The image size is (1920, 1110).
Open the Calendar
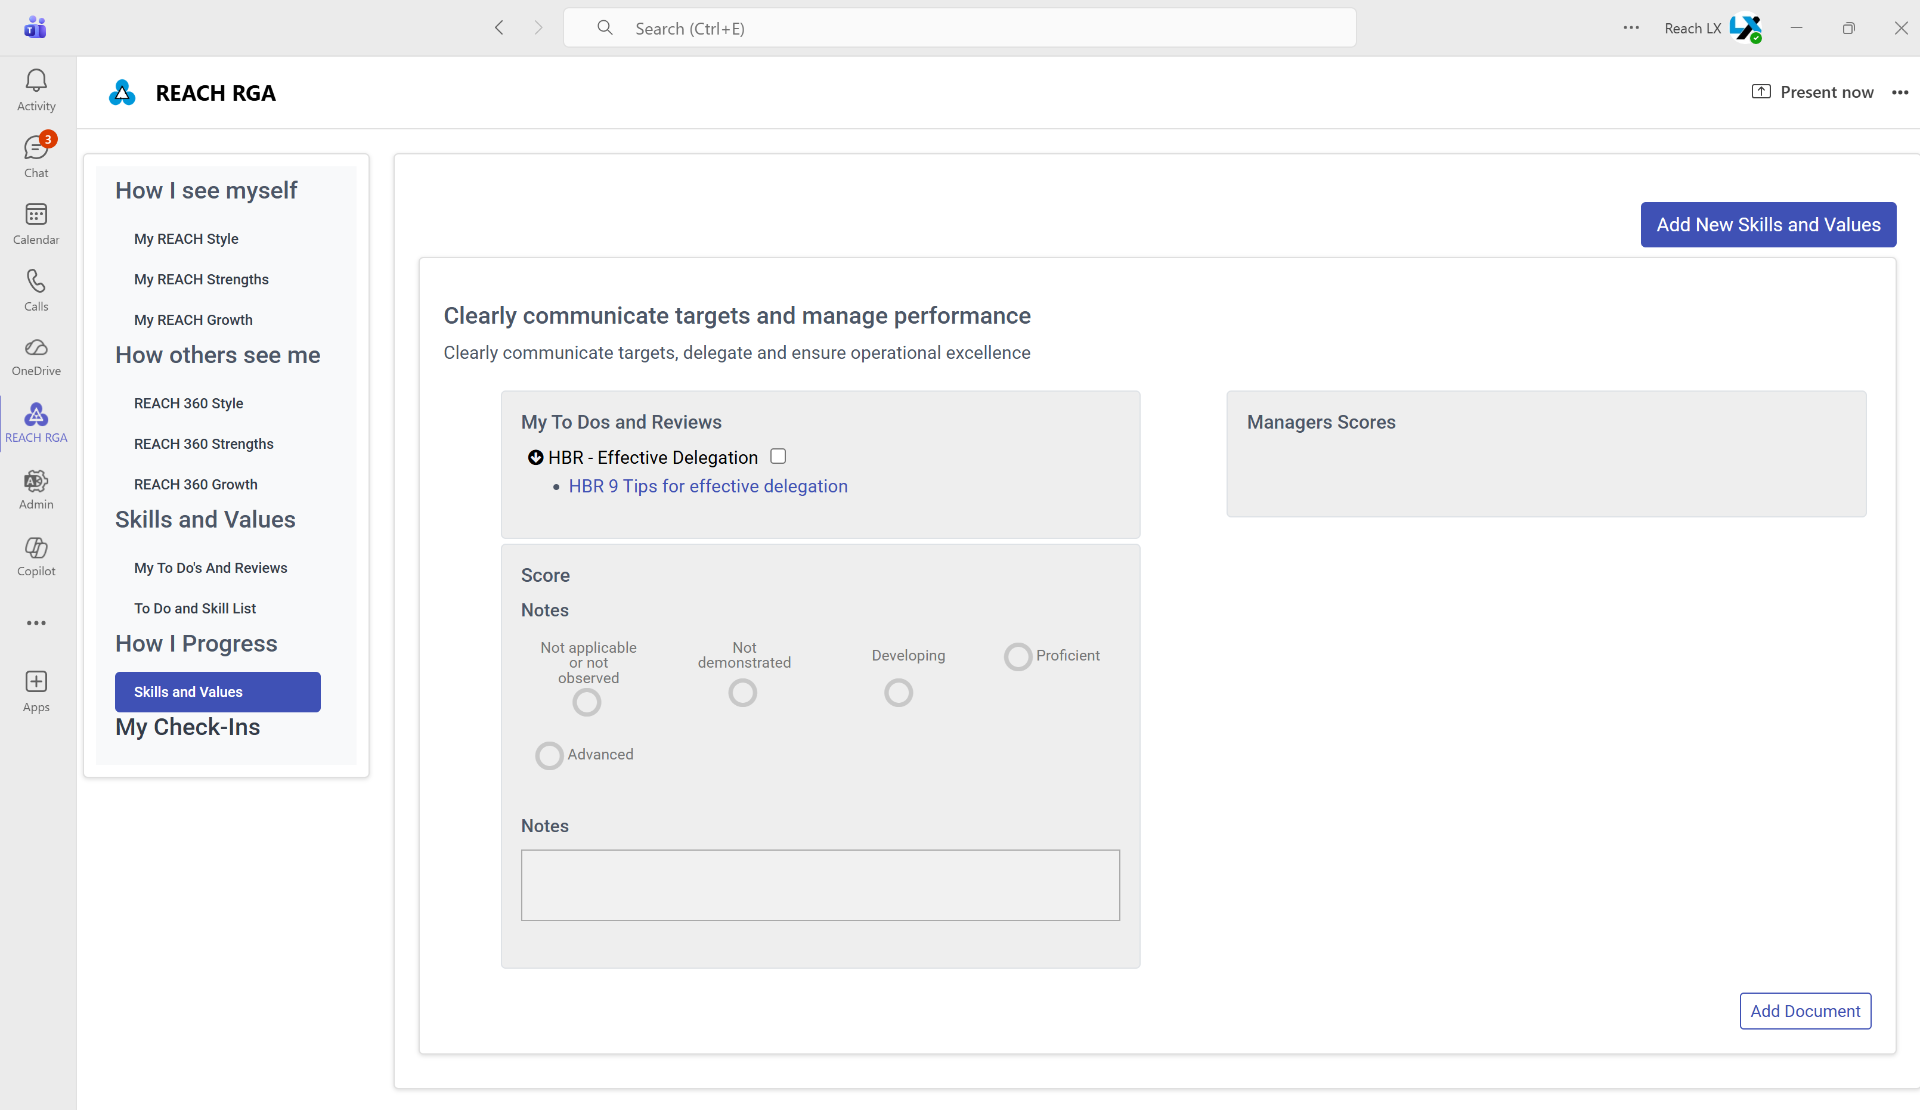click(x=36, y=222)
